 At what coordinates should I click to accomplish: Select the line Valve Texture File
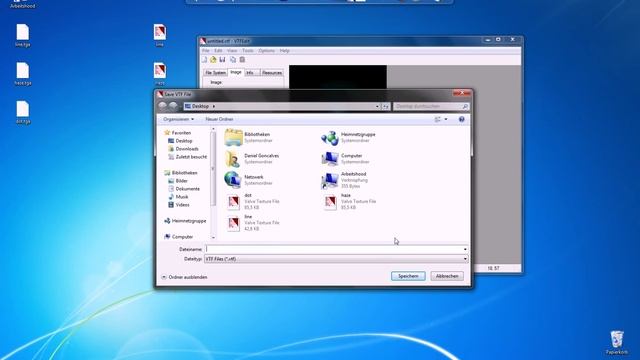(252, 223)
